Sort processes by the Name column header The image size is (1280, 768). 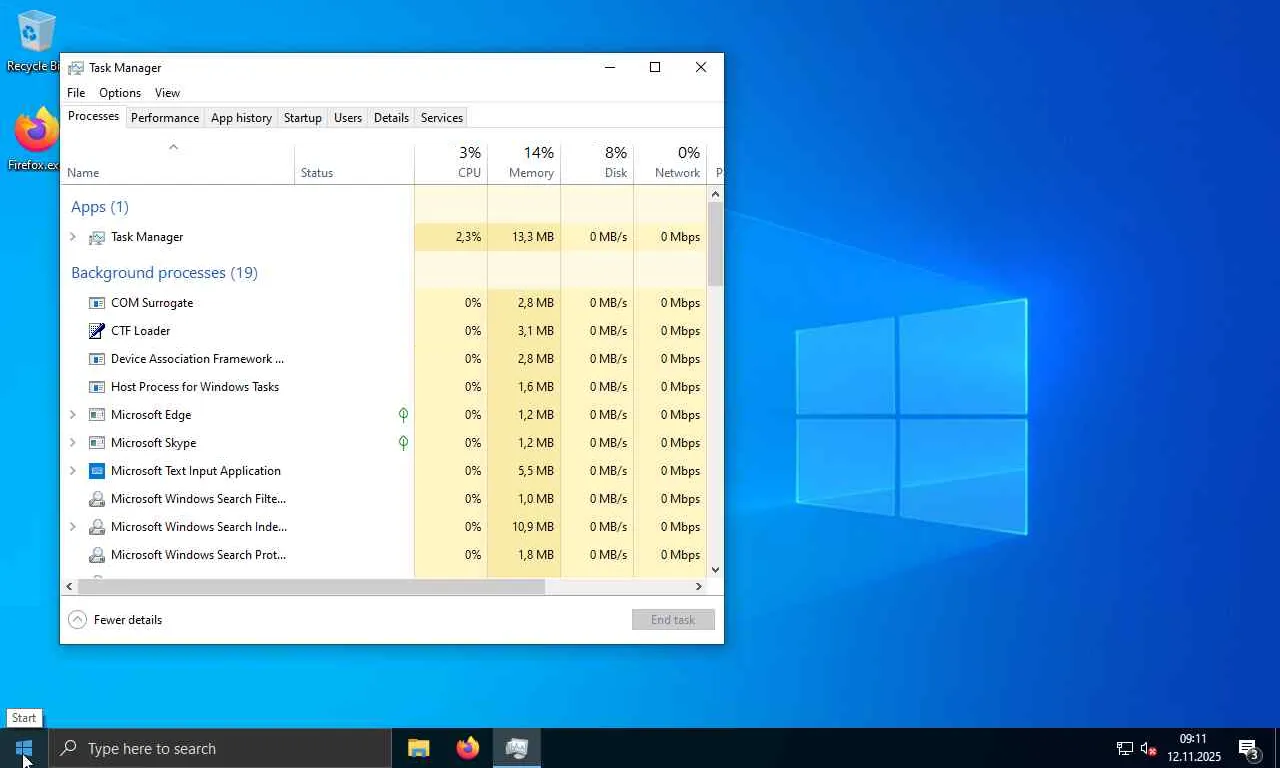click(x=178, y=163)
